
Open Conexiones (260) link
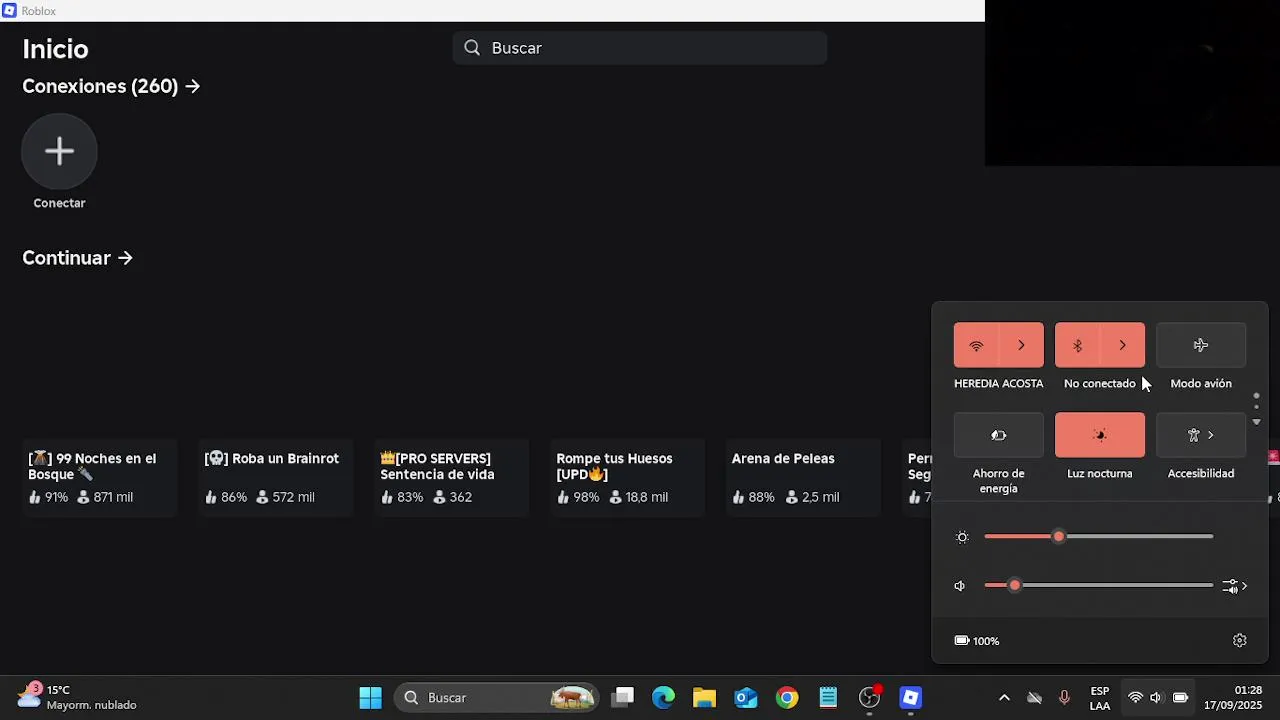pos(111,86)
